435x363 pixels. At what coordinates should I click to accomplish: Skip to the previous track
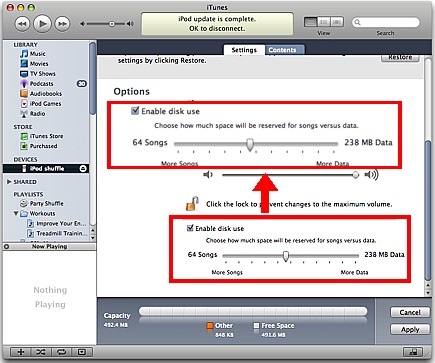coord(23,24)
